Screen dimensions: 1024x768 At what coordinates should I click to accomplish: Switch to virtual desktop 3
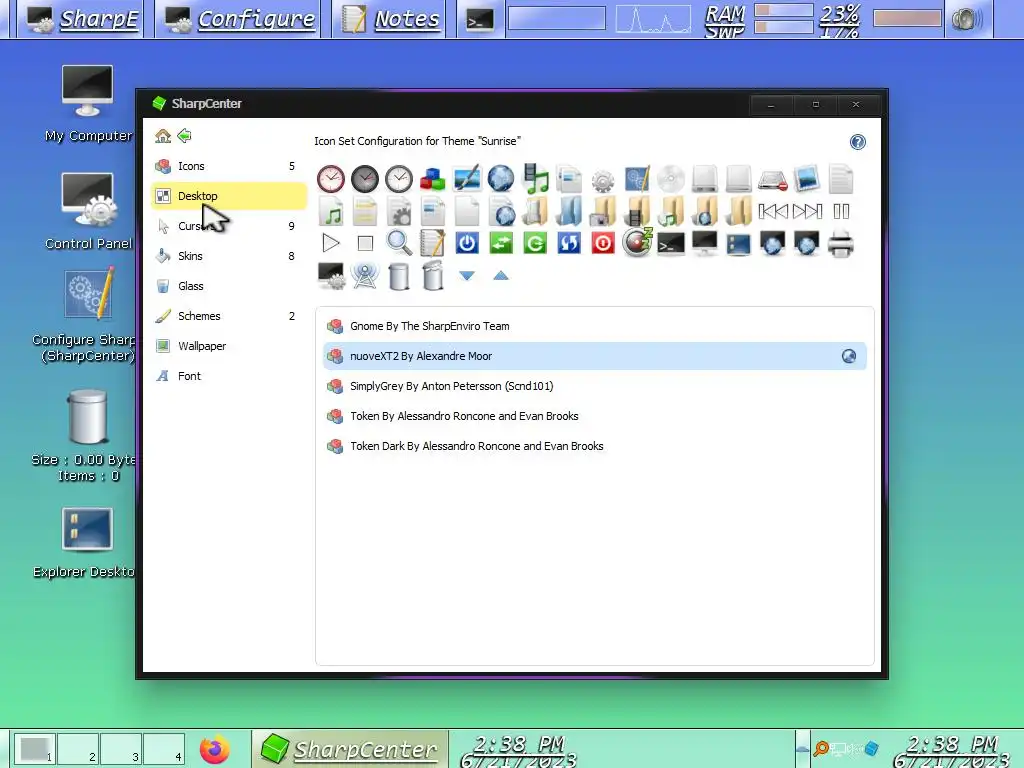(121, 748)
